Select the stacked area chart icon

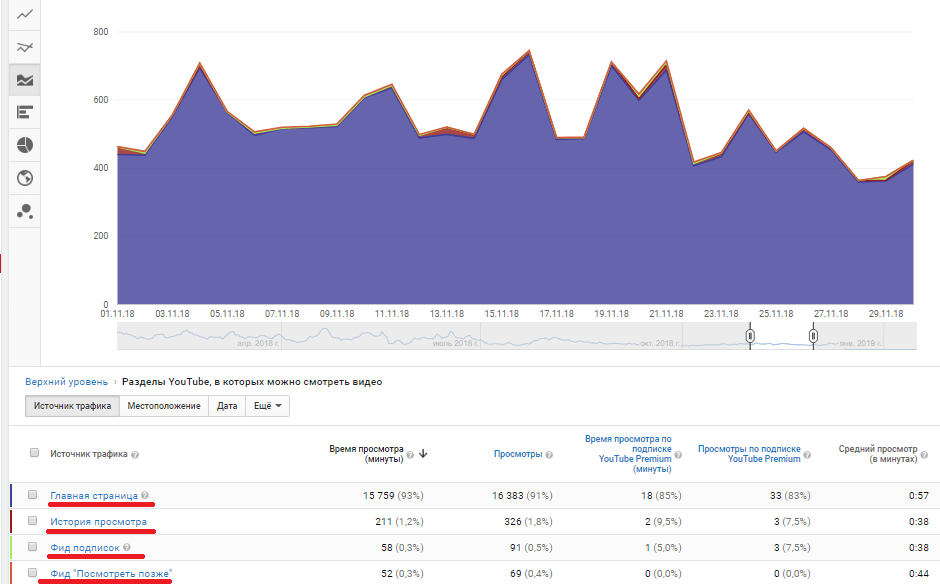25,80
